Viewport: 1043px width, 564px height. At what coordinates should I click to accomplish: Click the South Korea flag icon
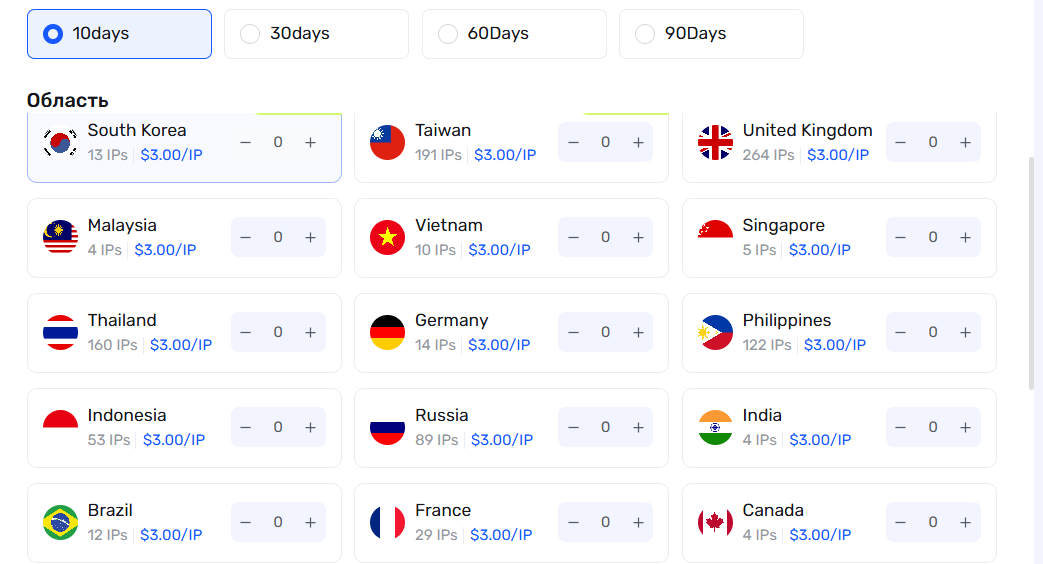click(60, 142)
